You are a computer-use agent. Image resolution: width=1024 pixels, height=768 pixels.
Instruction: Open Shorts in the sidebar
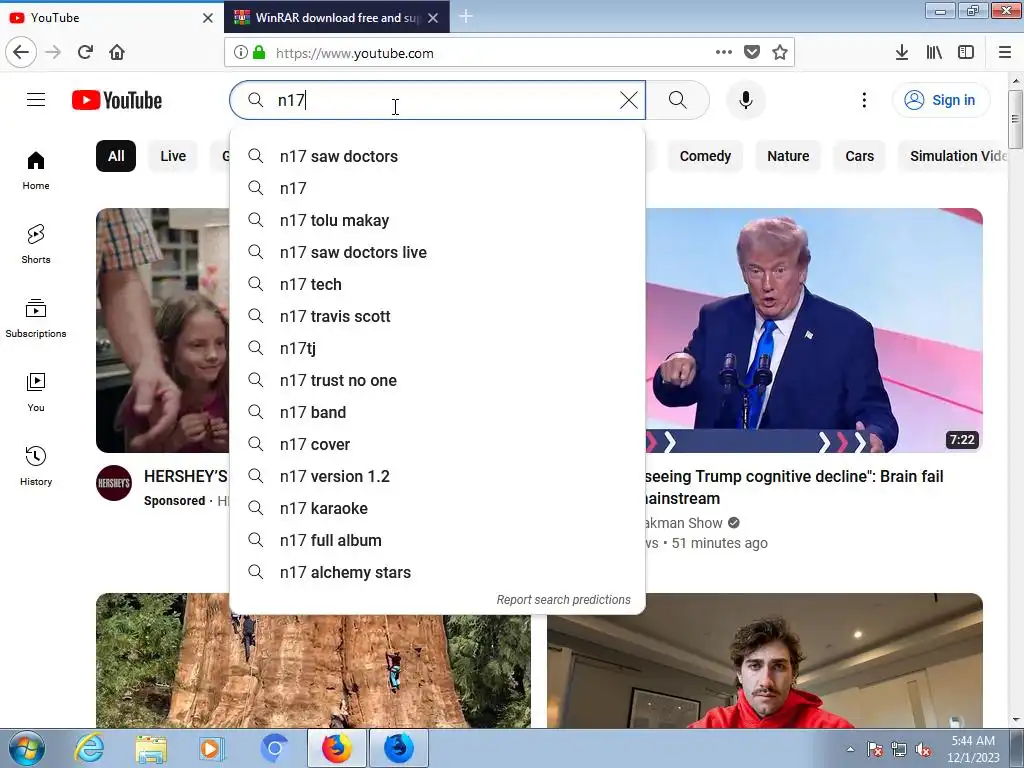[36, 244]
